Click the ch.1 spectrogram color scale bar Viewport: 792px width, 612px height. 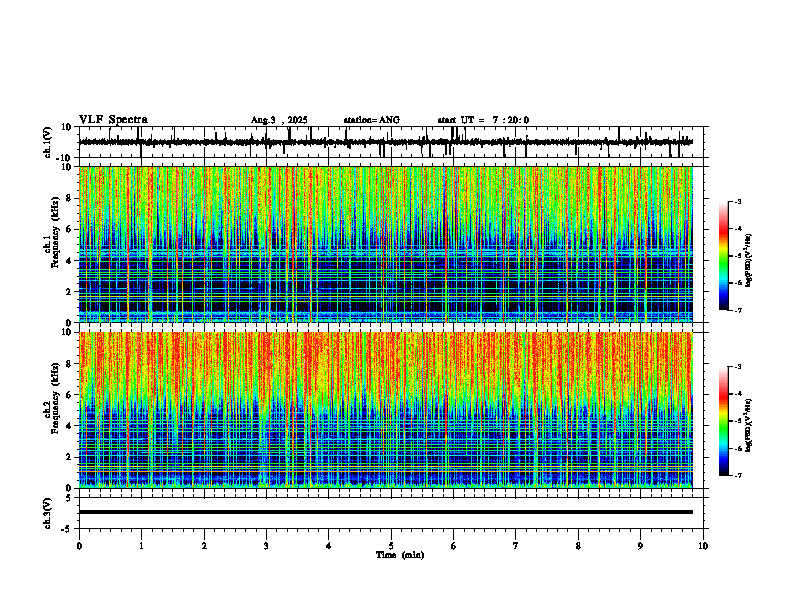point(723,256)
